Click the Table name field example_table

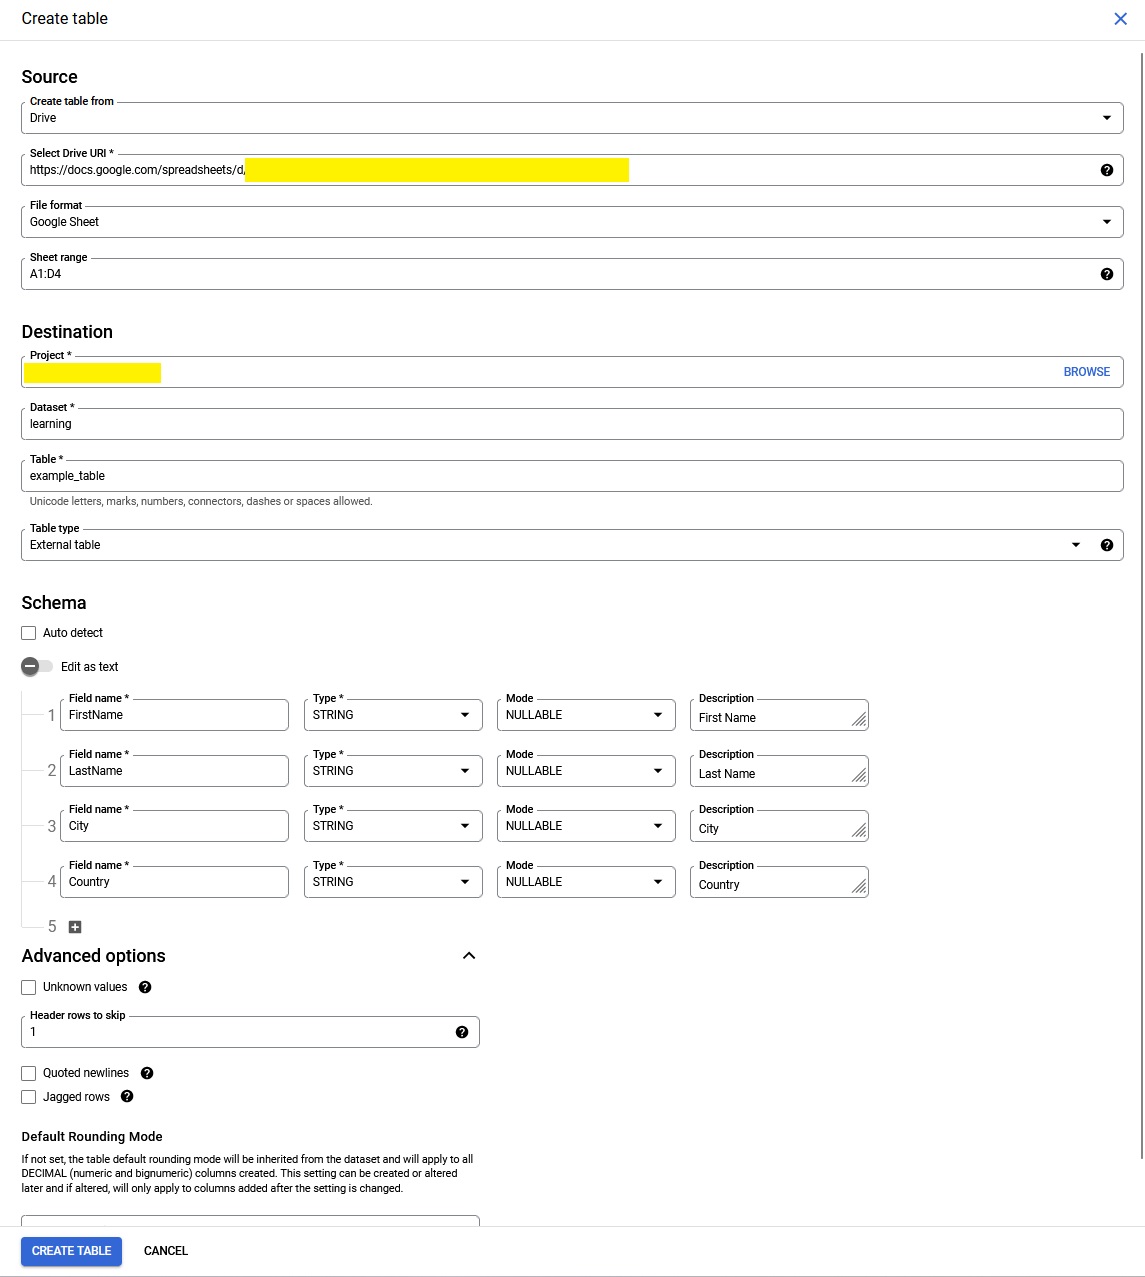pos(572,476)
